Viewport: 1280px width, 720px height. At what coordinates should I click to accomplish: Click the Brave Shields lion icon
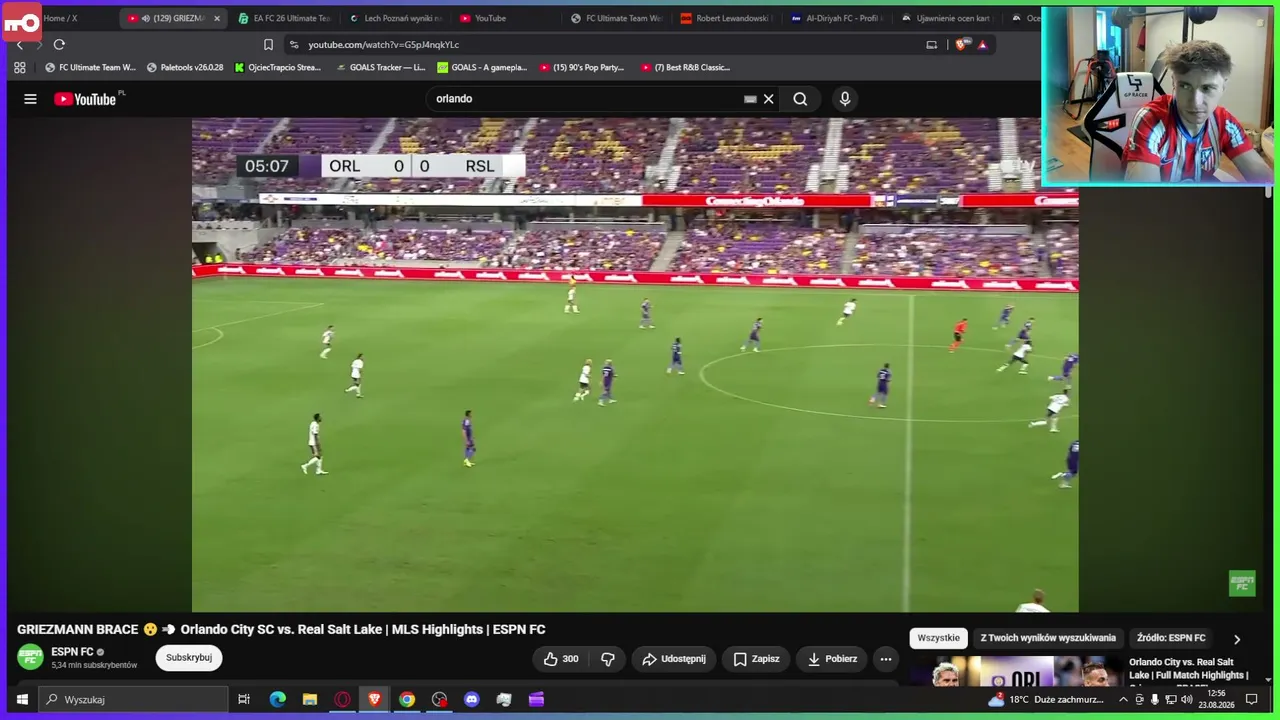click(962, 44)
